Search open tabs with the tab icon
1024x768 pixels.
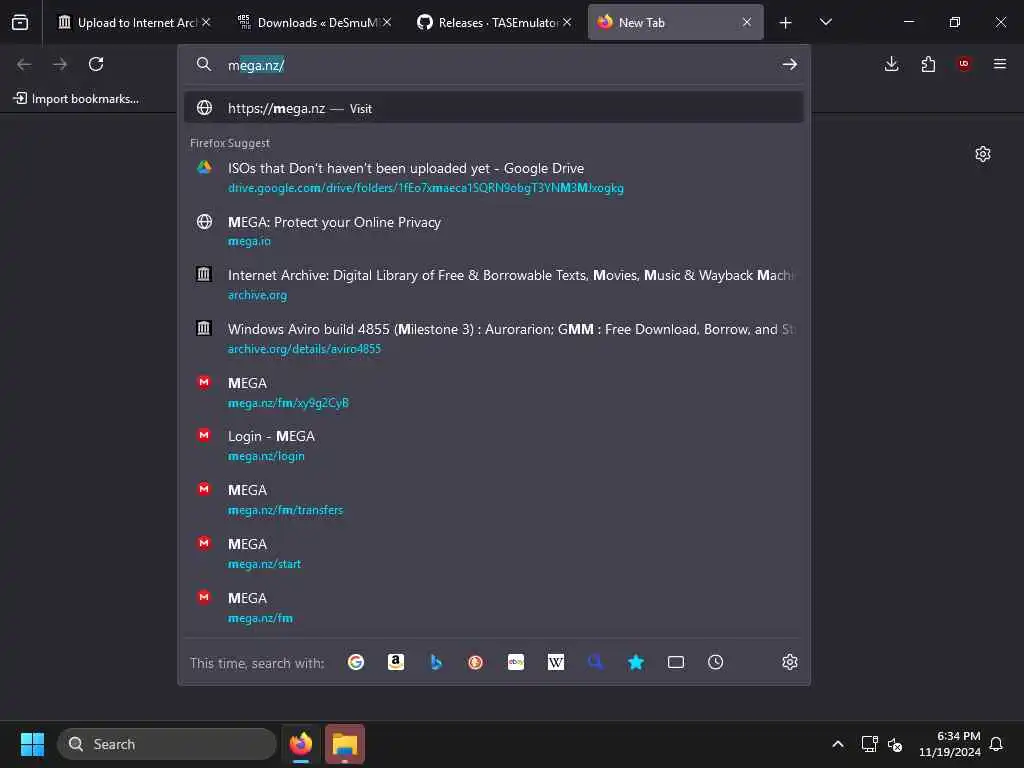pyautogui.click(x=676, y=662)
